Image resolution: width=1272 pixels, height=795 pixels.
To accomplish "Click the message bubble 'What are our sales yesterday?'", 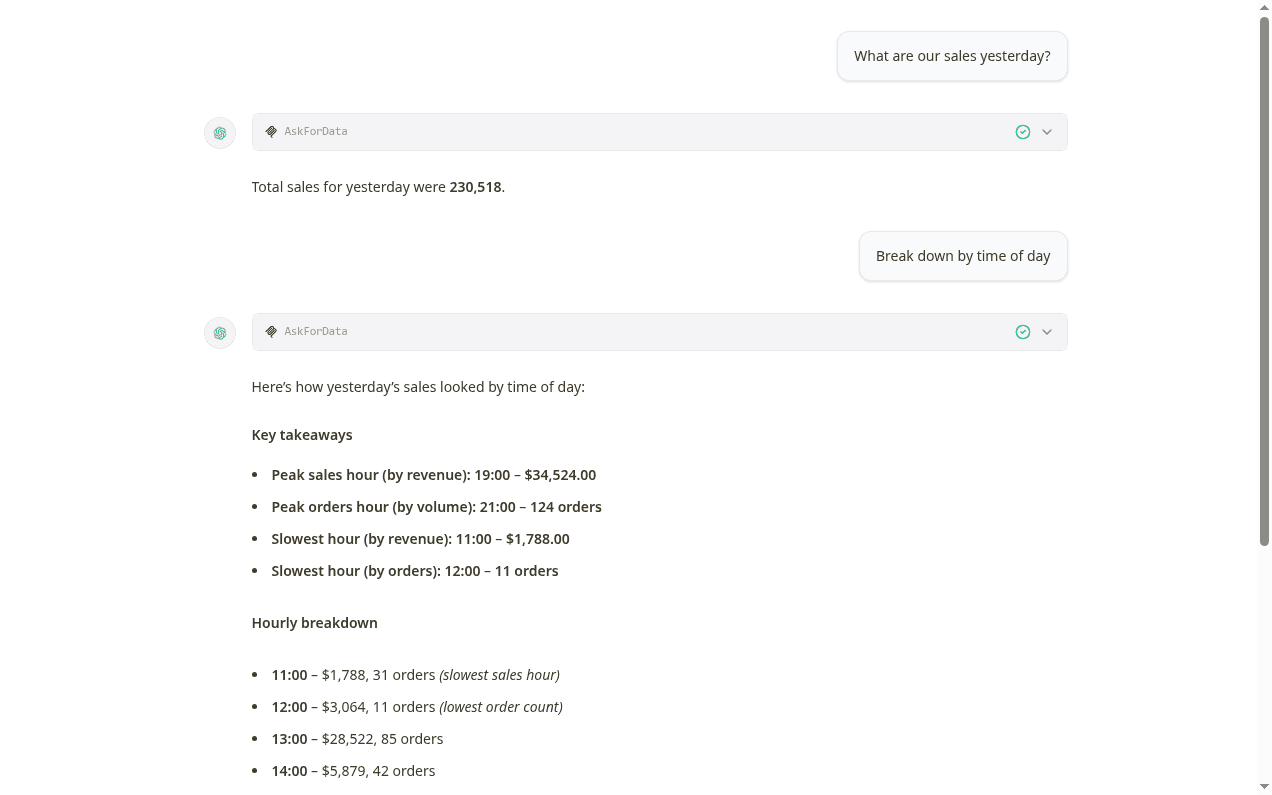I will point(951,55).
